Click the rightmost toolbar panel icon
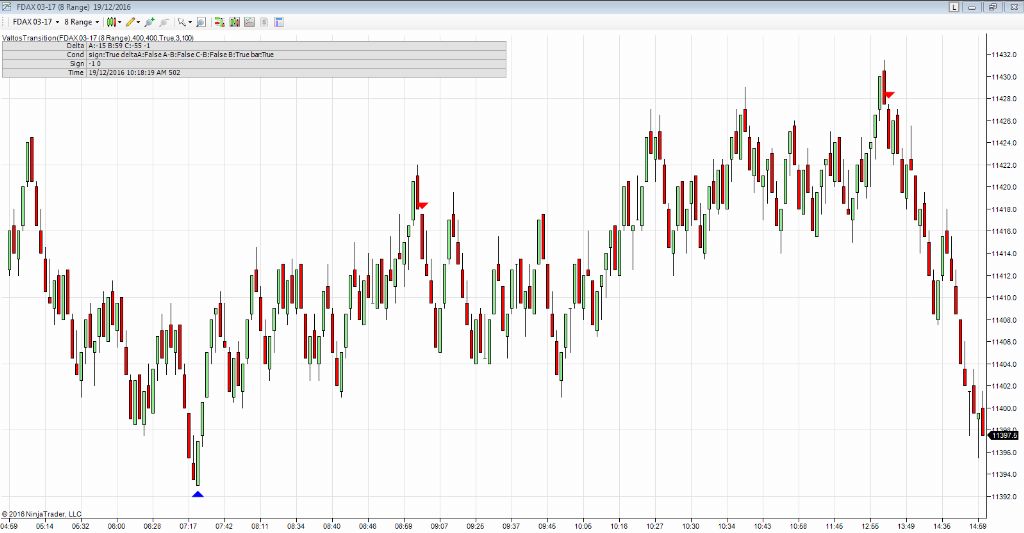 click(x=279, y=21)
